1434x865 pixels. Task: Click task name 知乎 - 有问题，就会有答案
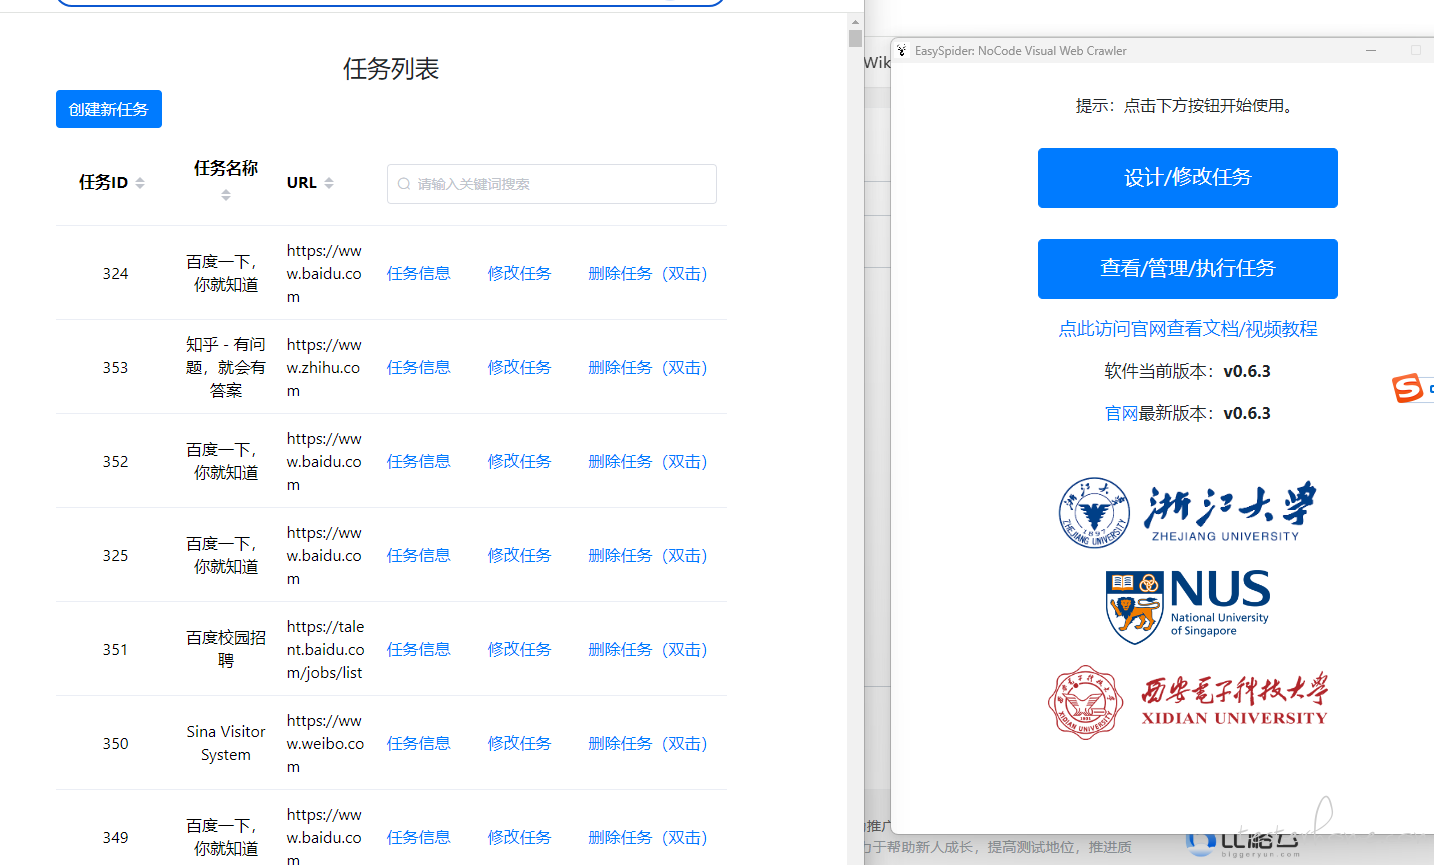tap(226, 367)
